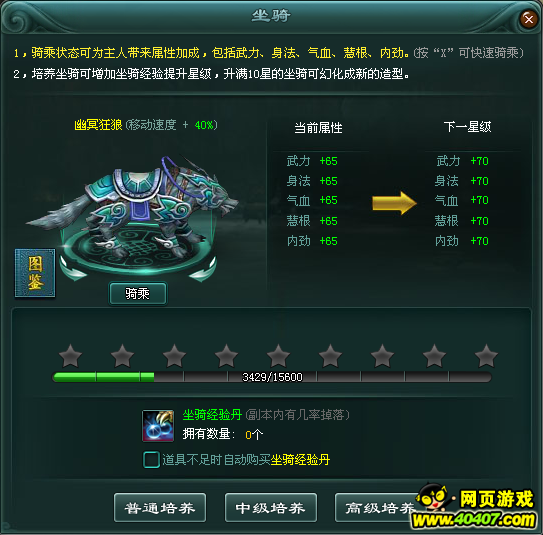The height and width of the screenshot is (535, 543).
Task: Click the 骑乘 ride button
Action: 138,294
